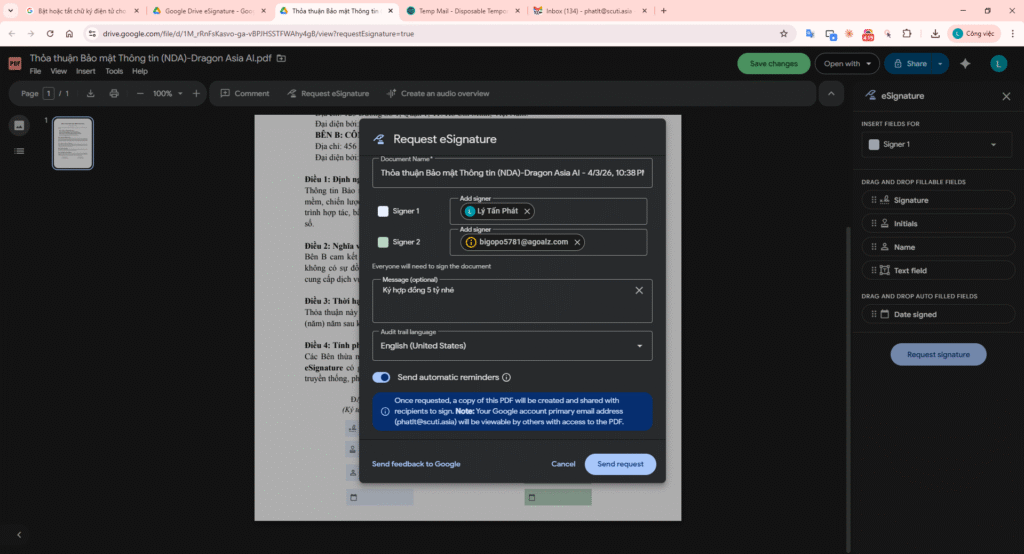Close the eSignature side panel
This screenshot has width=1024, height=554.
pos(1006,96)
